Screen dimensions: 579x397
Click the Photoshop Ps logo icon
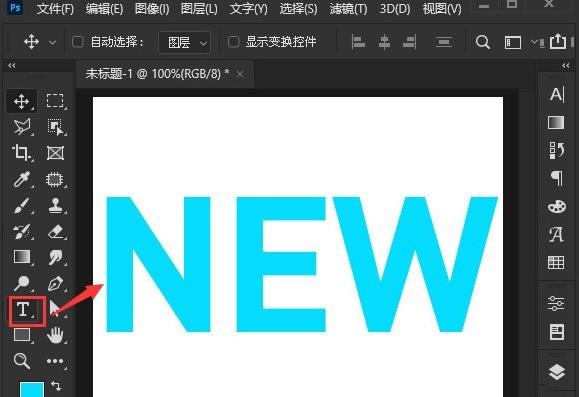(15, 7)
